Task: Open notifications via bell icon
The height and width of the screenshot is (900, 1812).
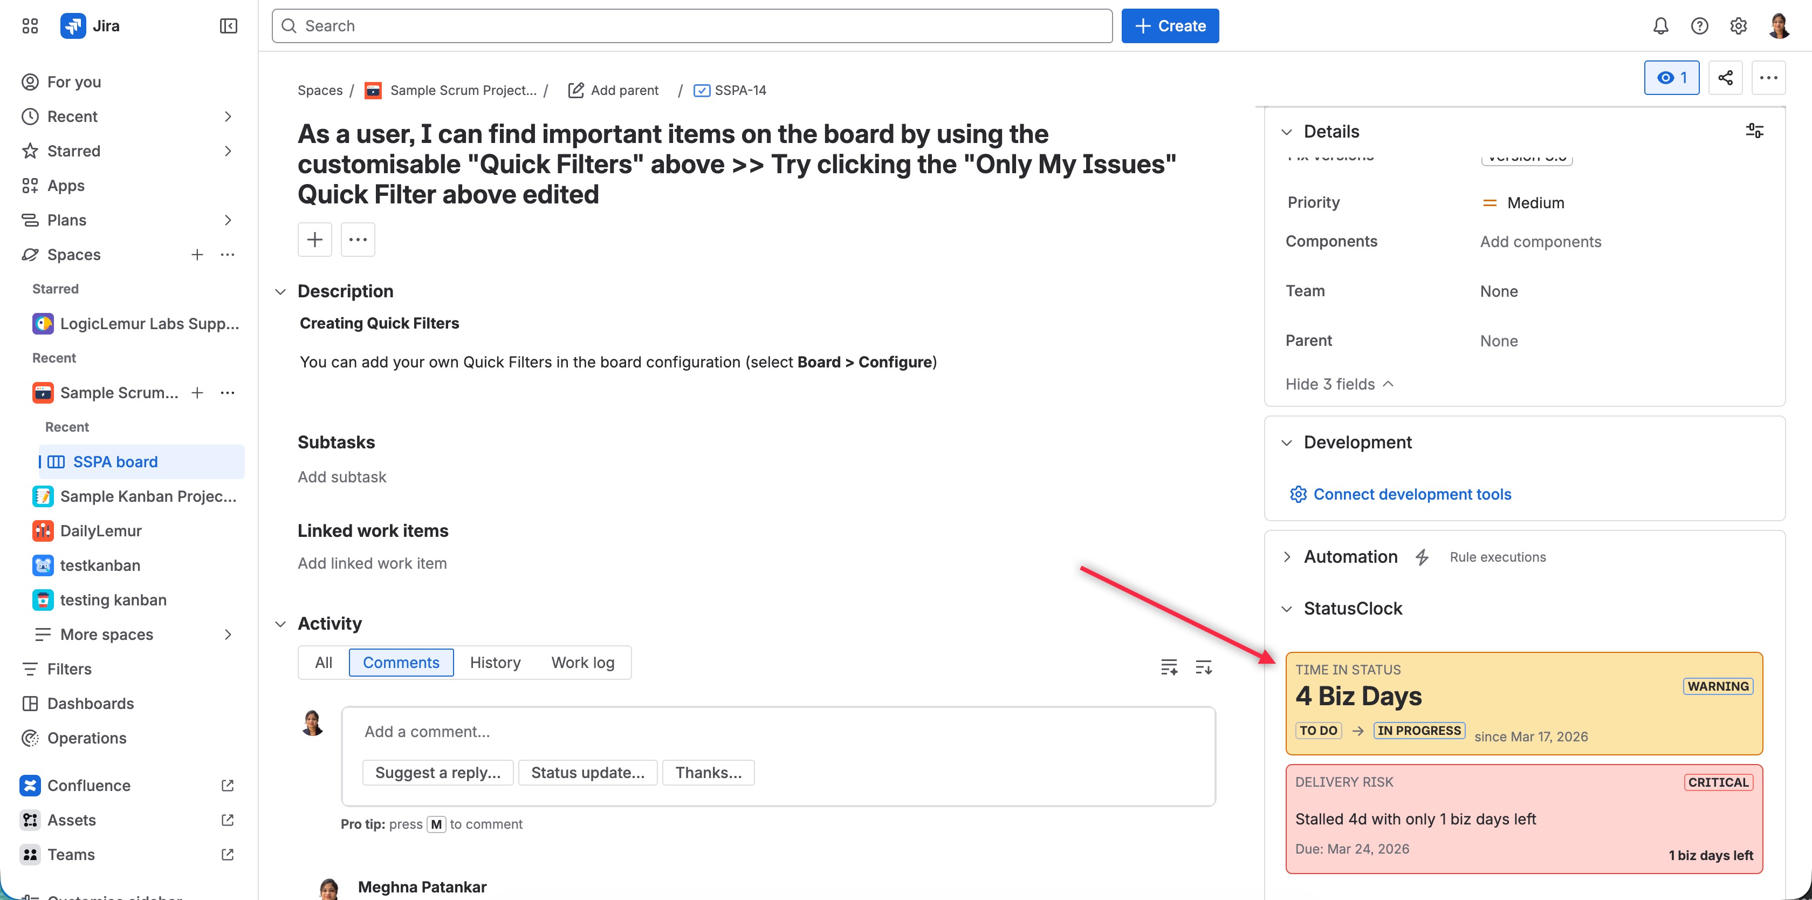Action: click(x=1661, y=25)
